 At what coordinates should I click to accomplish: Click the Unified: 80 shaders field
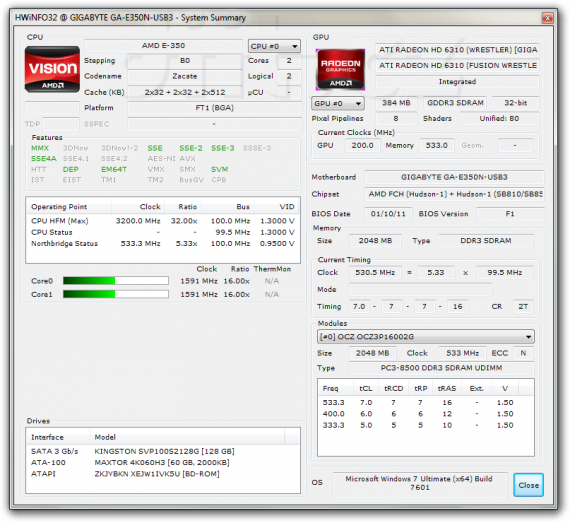(x=499, y=118)
